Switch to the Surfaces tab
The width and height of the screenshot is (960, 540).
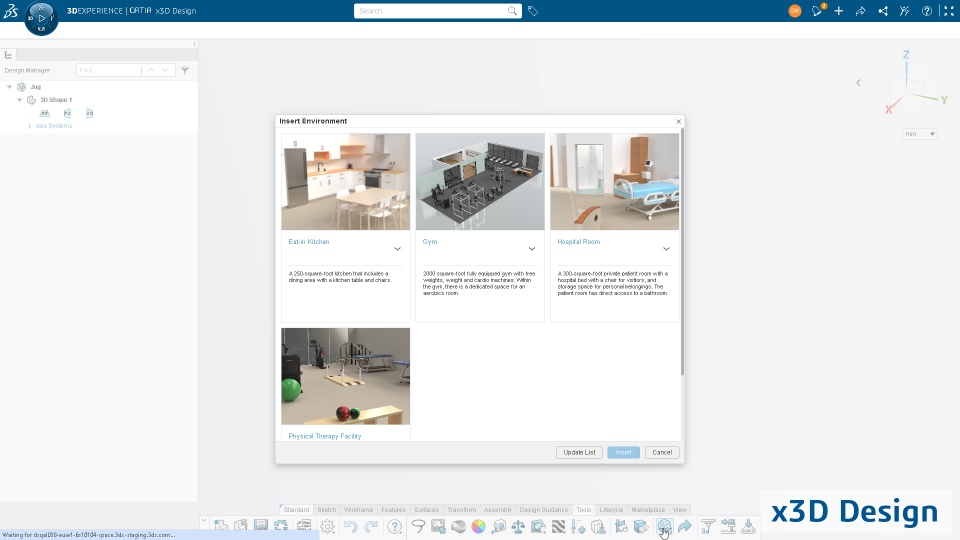[426, 509]
